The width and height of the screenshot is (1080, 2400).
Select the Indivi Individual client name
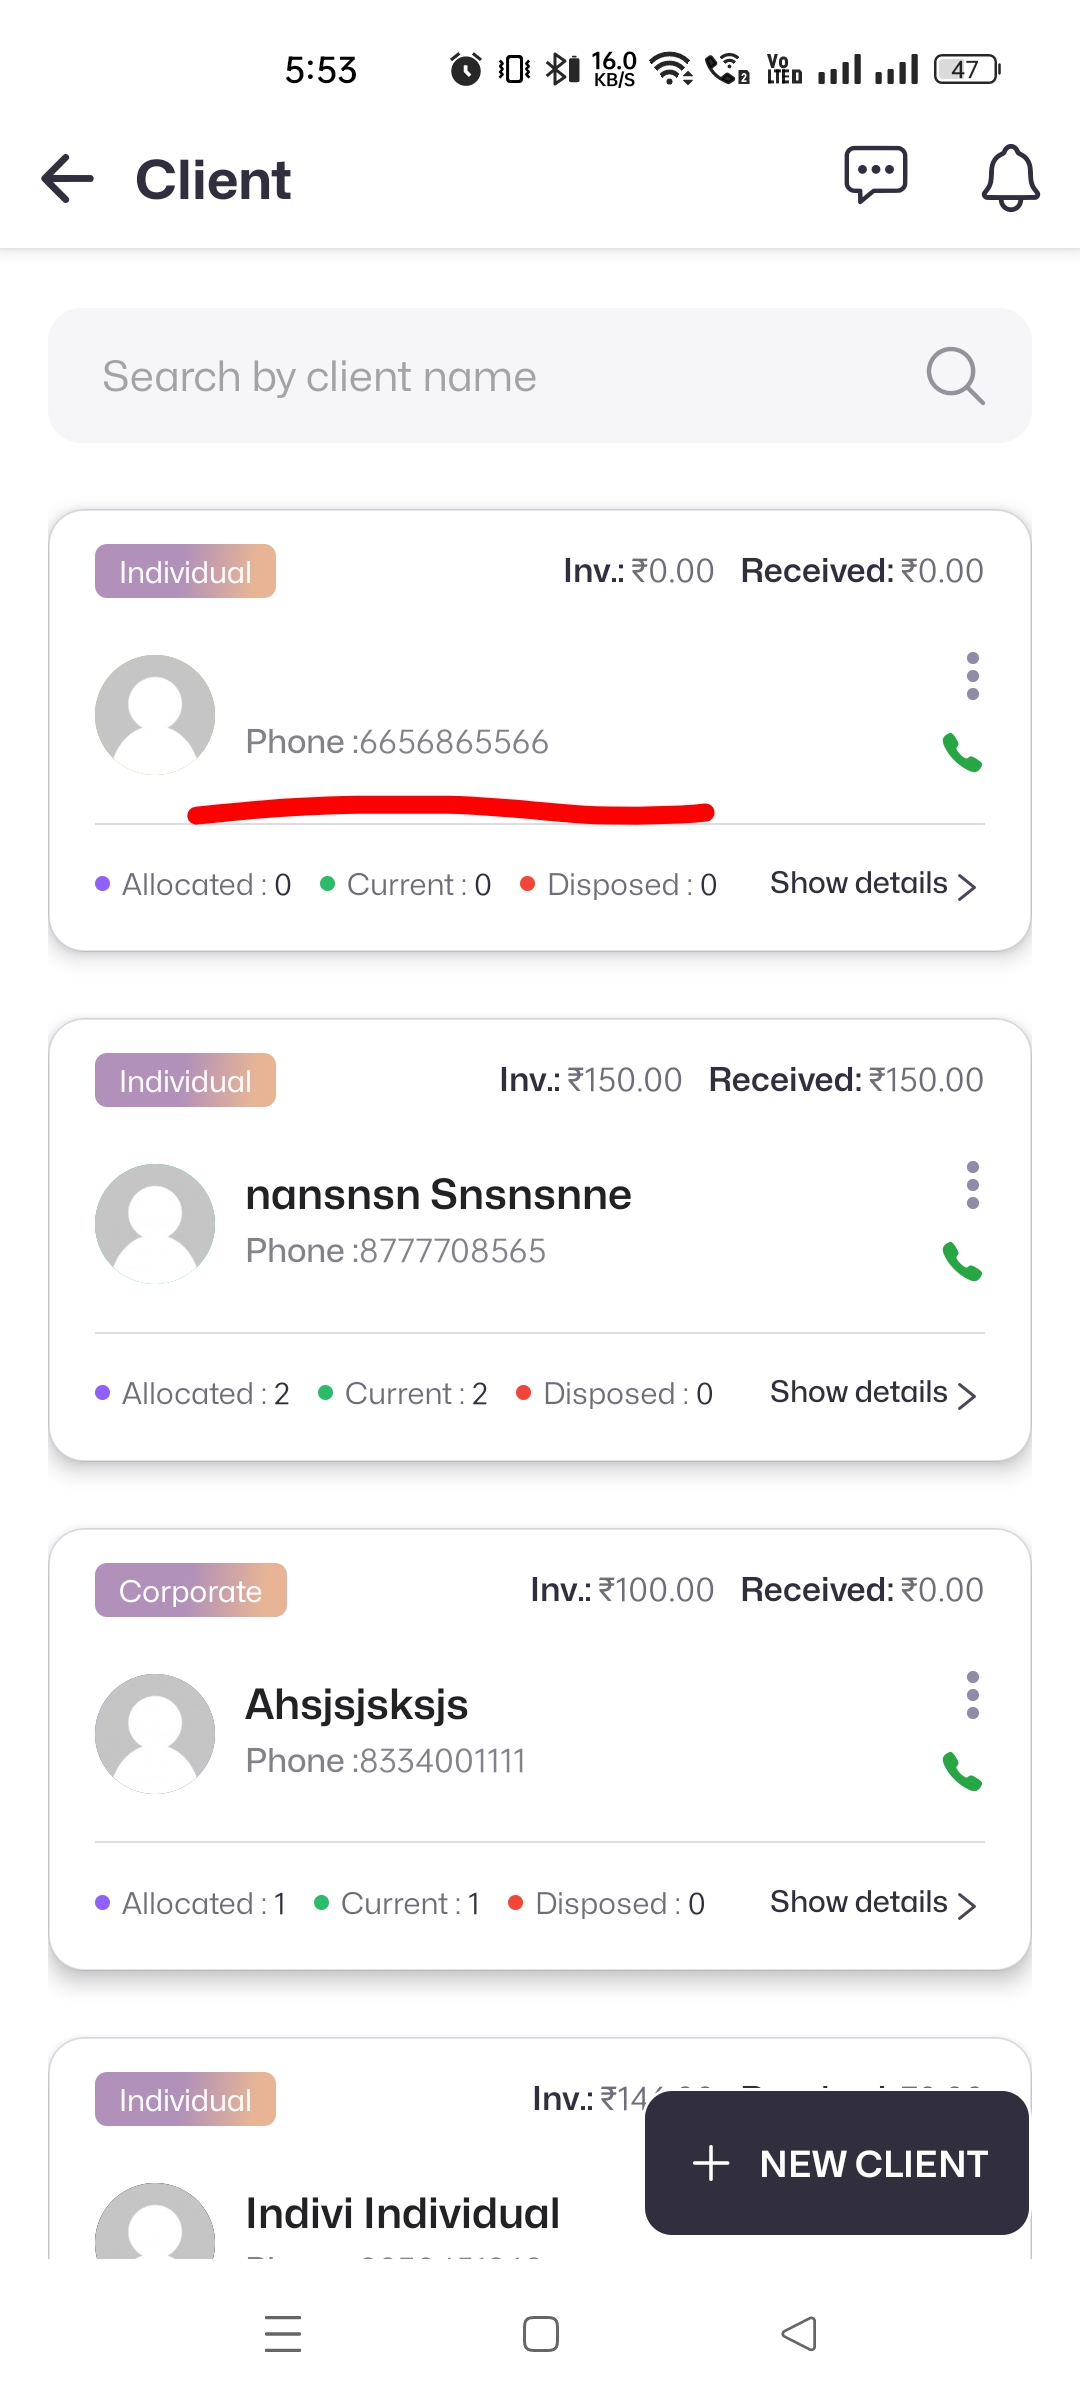pos(402,2213)
